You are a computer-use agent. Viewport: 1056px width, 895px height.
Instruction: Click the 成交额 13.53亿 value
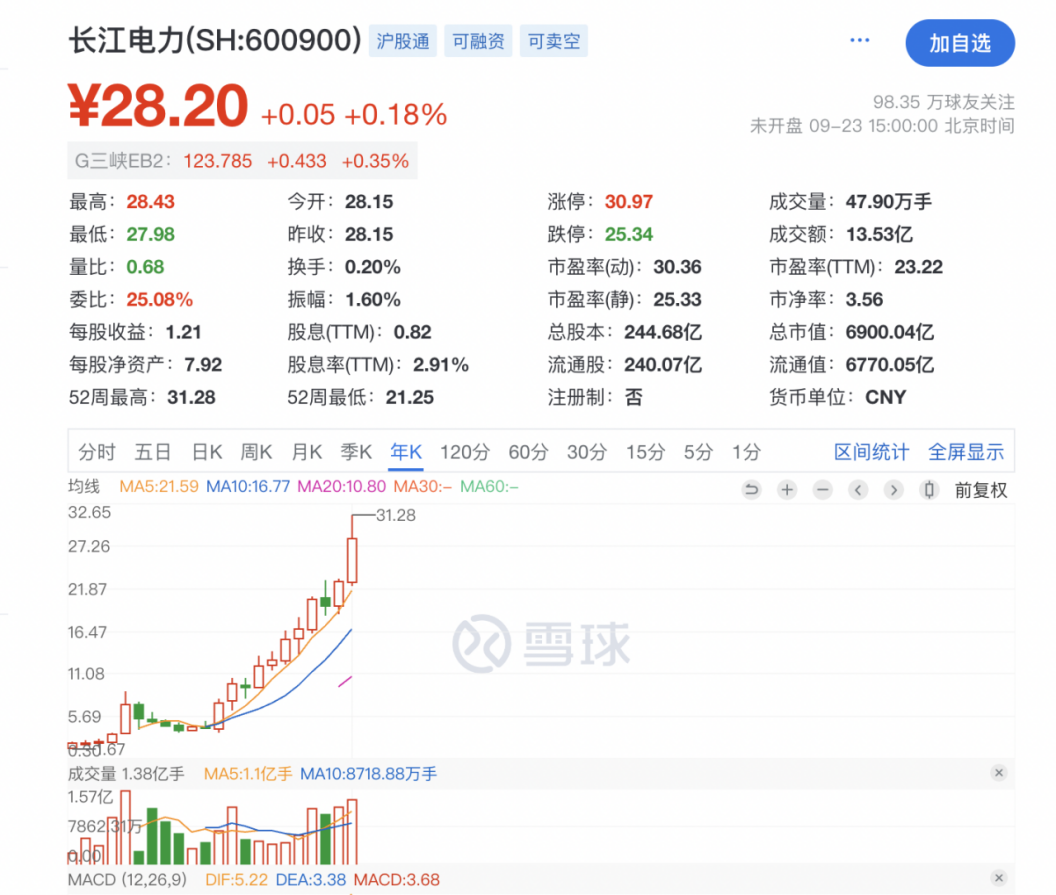879,234
